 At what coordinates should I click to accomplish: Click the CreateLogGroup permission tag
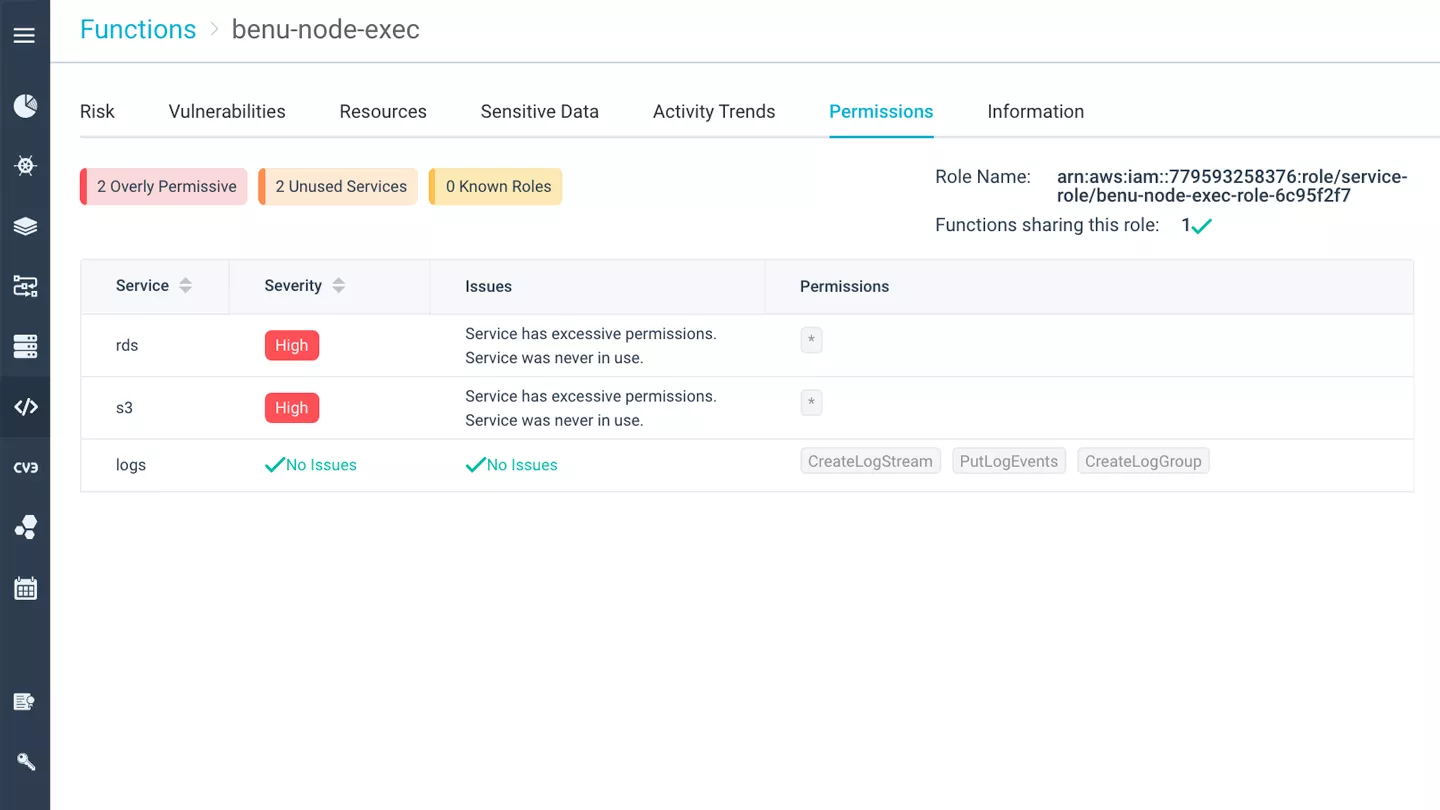1143,461
